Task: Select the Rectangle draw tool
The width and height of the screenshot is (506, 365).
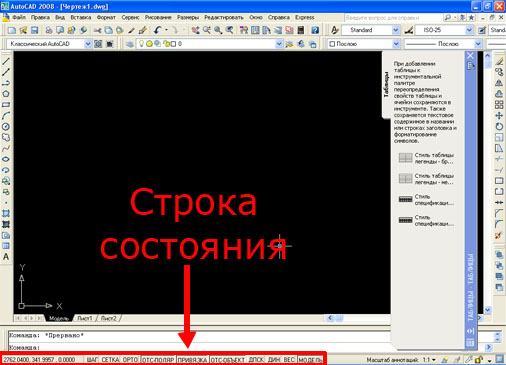Action: (x=6, y=105)
